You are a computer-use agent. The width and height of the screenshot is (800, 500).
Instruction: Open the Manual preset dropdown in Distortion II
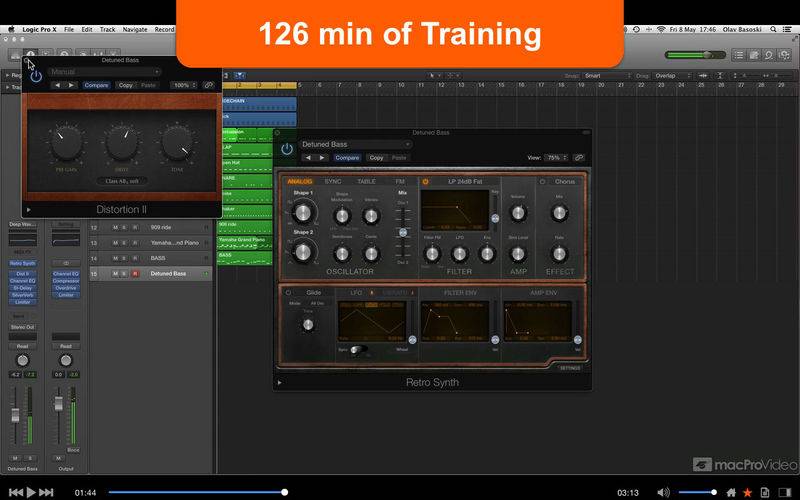coord(105,72)
